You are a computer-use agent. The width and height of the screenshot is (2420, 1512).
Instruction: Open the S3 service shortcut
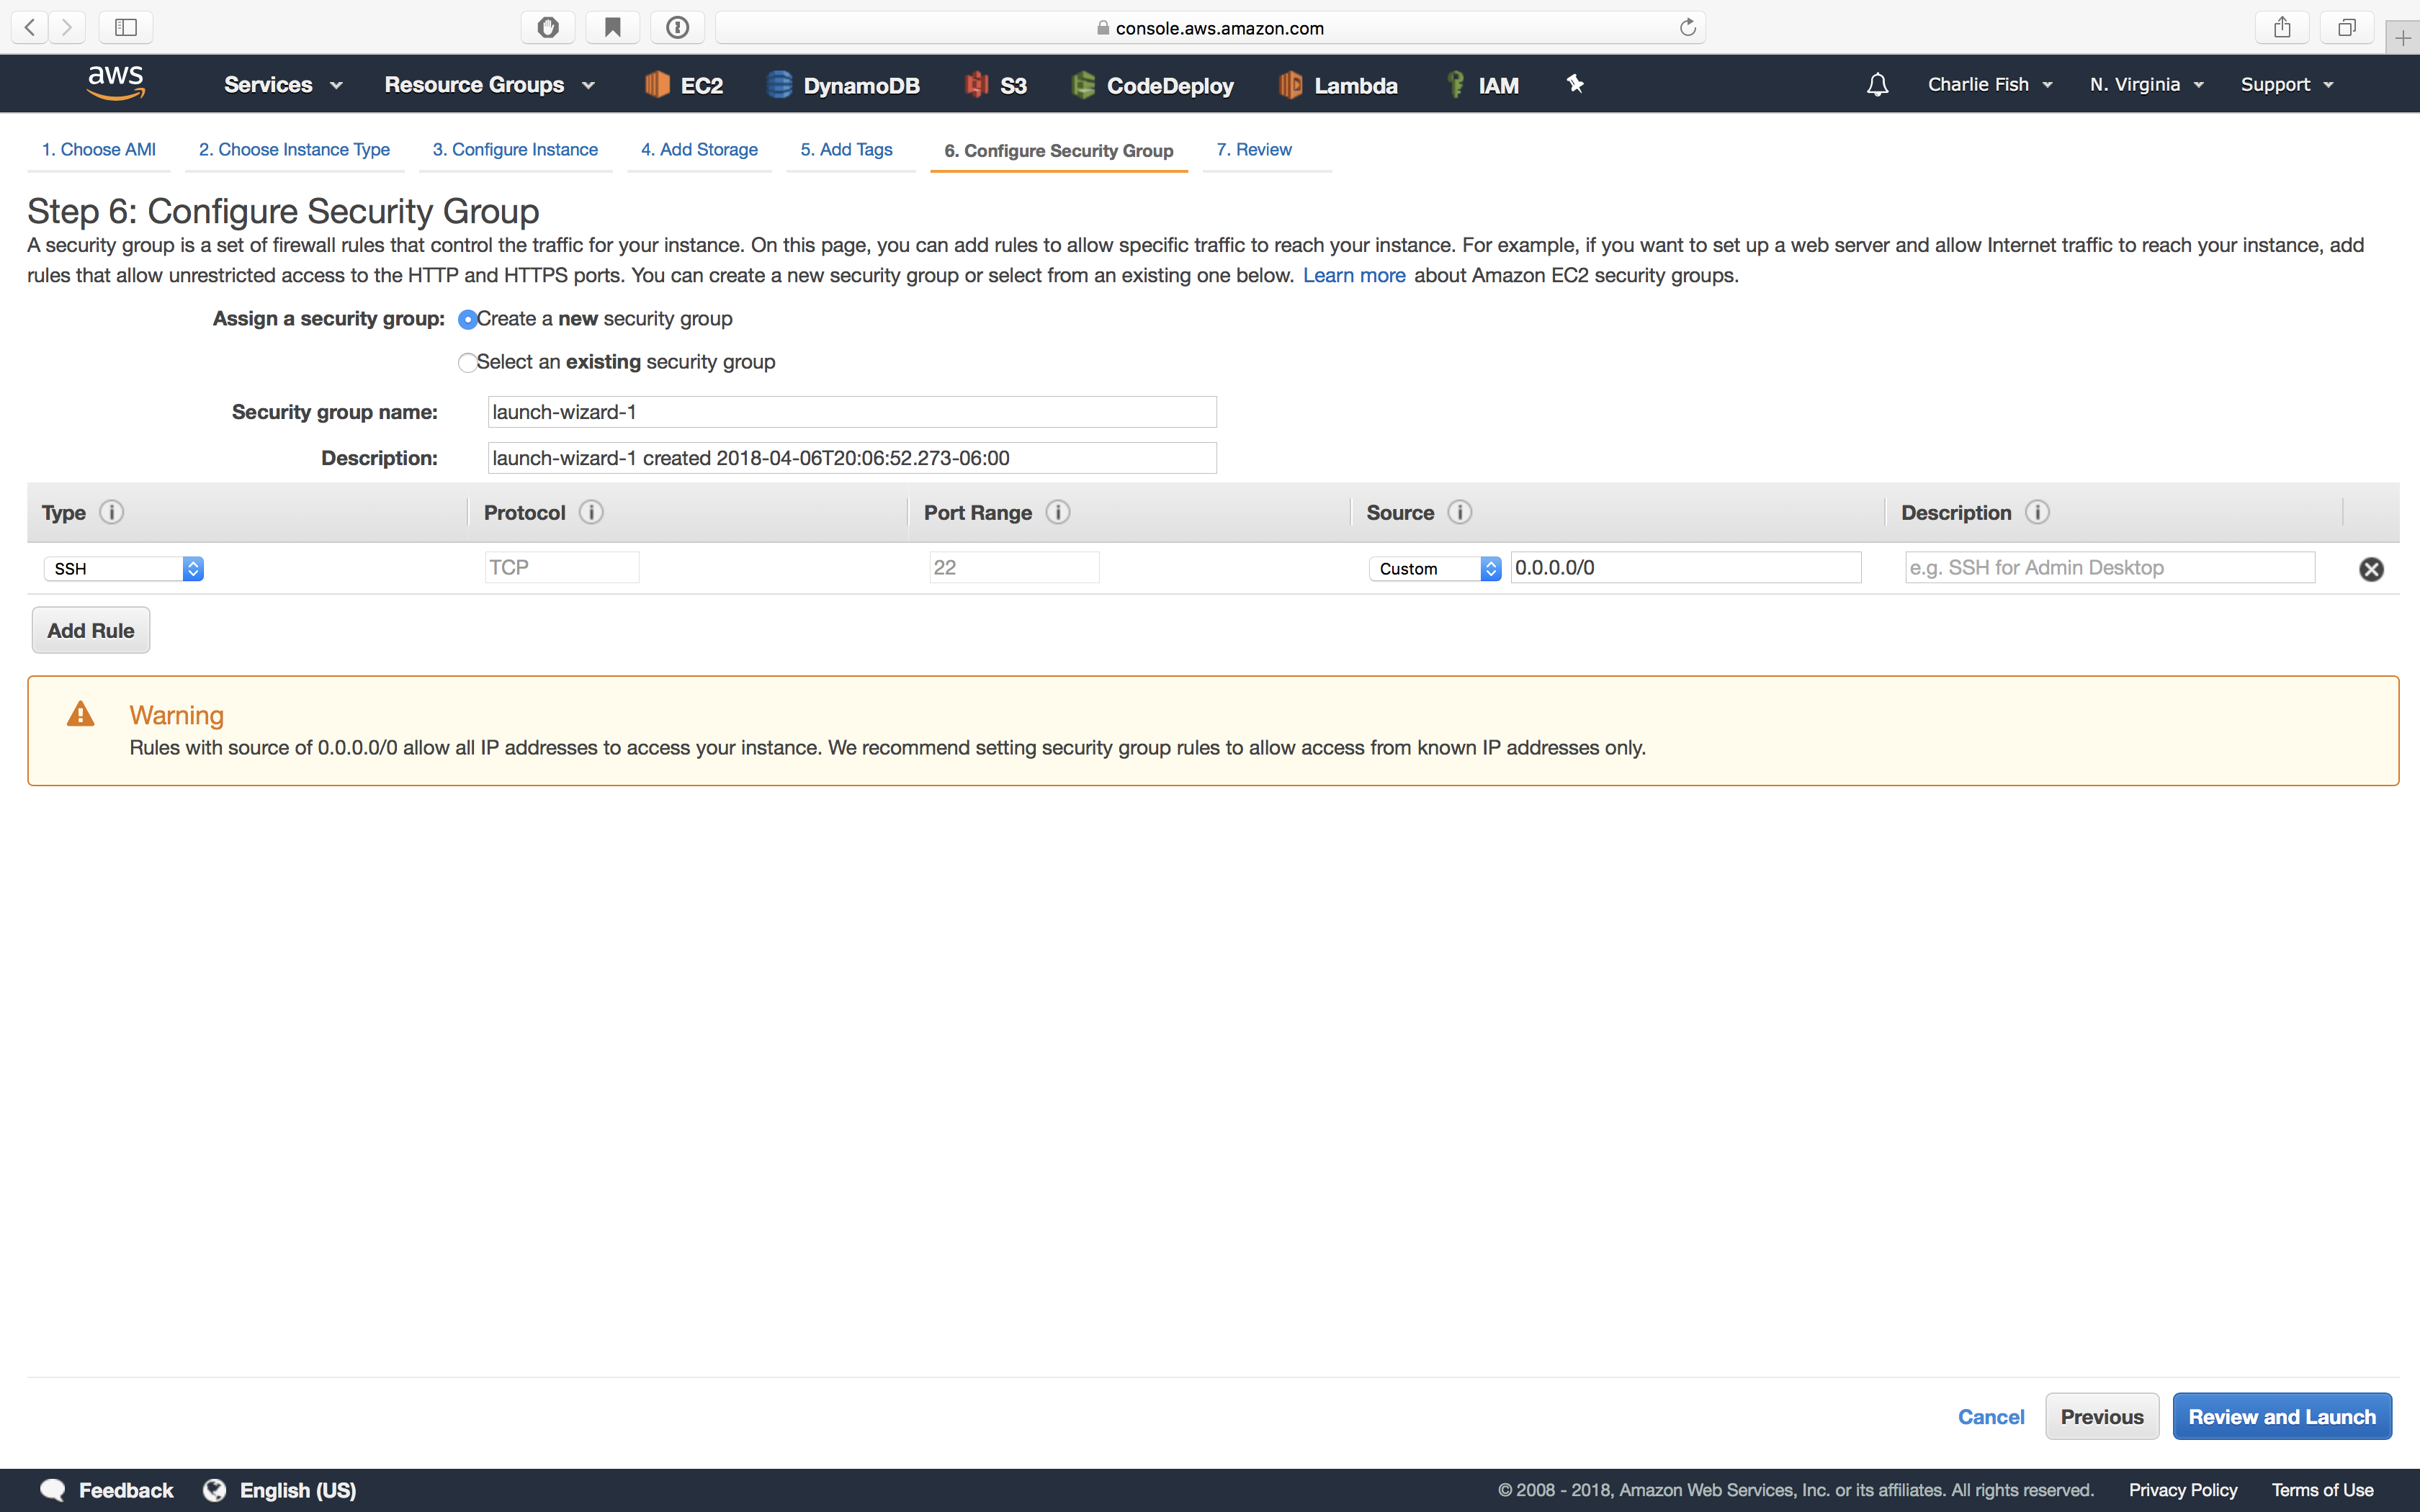click(x=995, y=84)
